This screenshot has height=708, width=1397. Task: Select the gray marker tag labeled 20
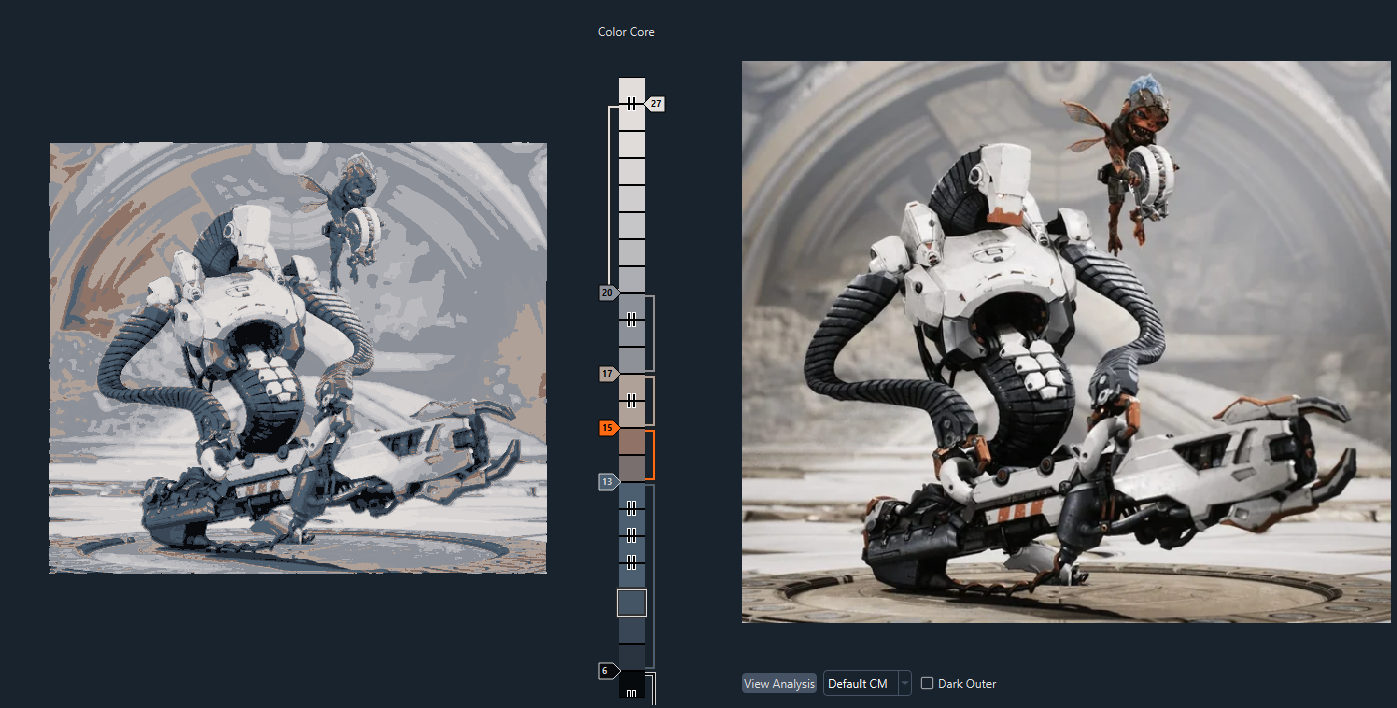coord(608,293)
